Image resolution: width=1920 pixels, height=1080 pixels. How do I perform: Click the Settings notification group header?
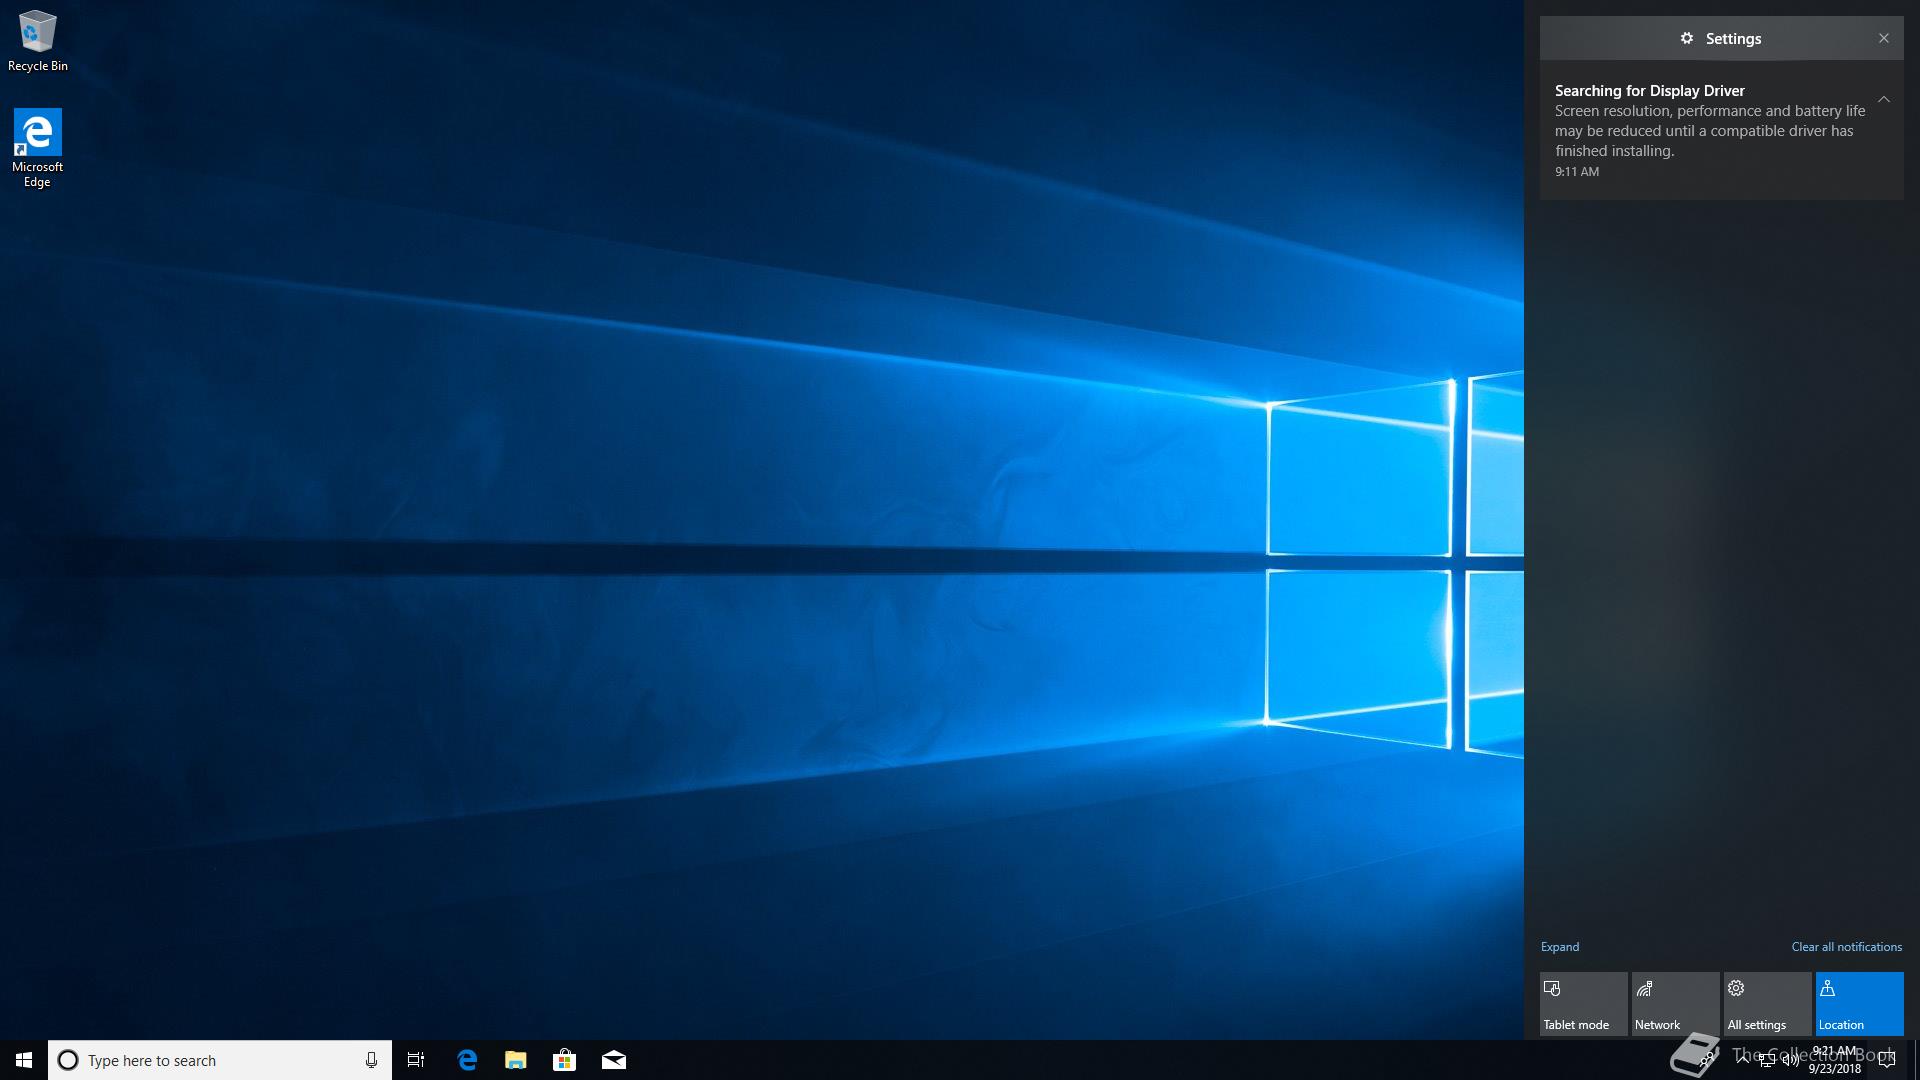point(1722,38)
